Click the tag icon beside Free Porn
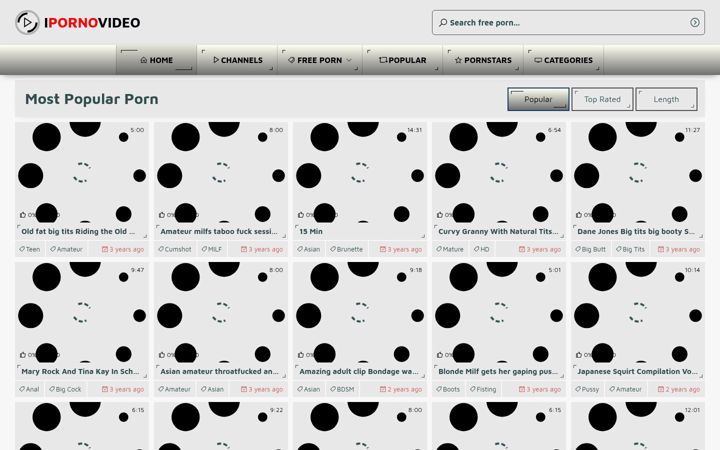720x450 pixels. [291, 60]
